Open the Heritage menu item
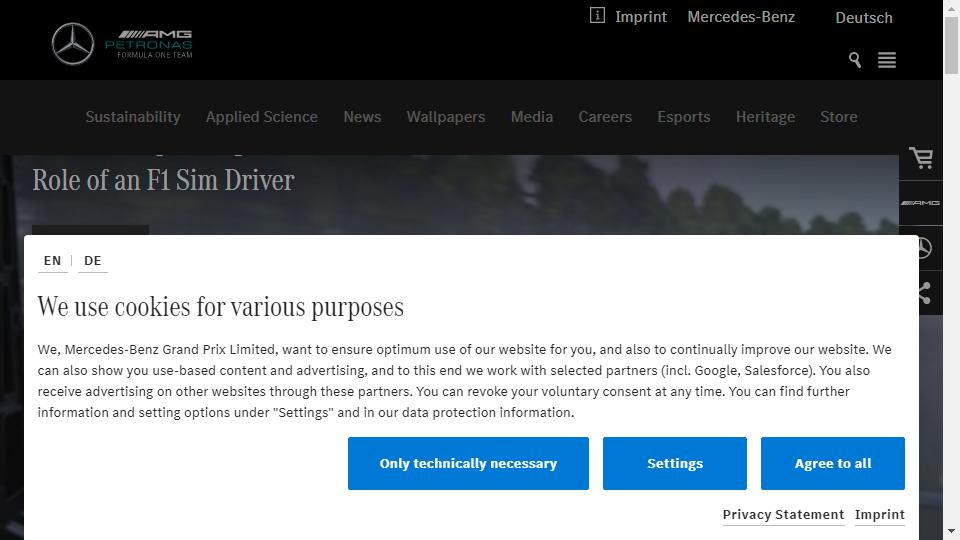This screenshot has height=540, width=960. (765, 117)
